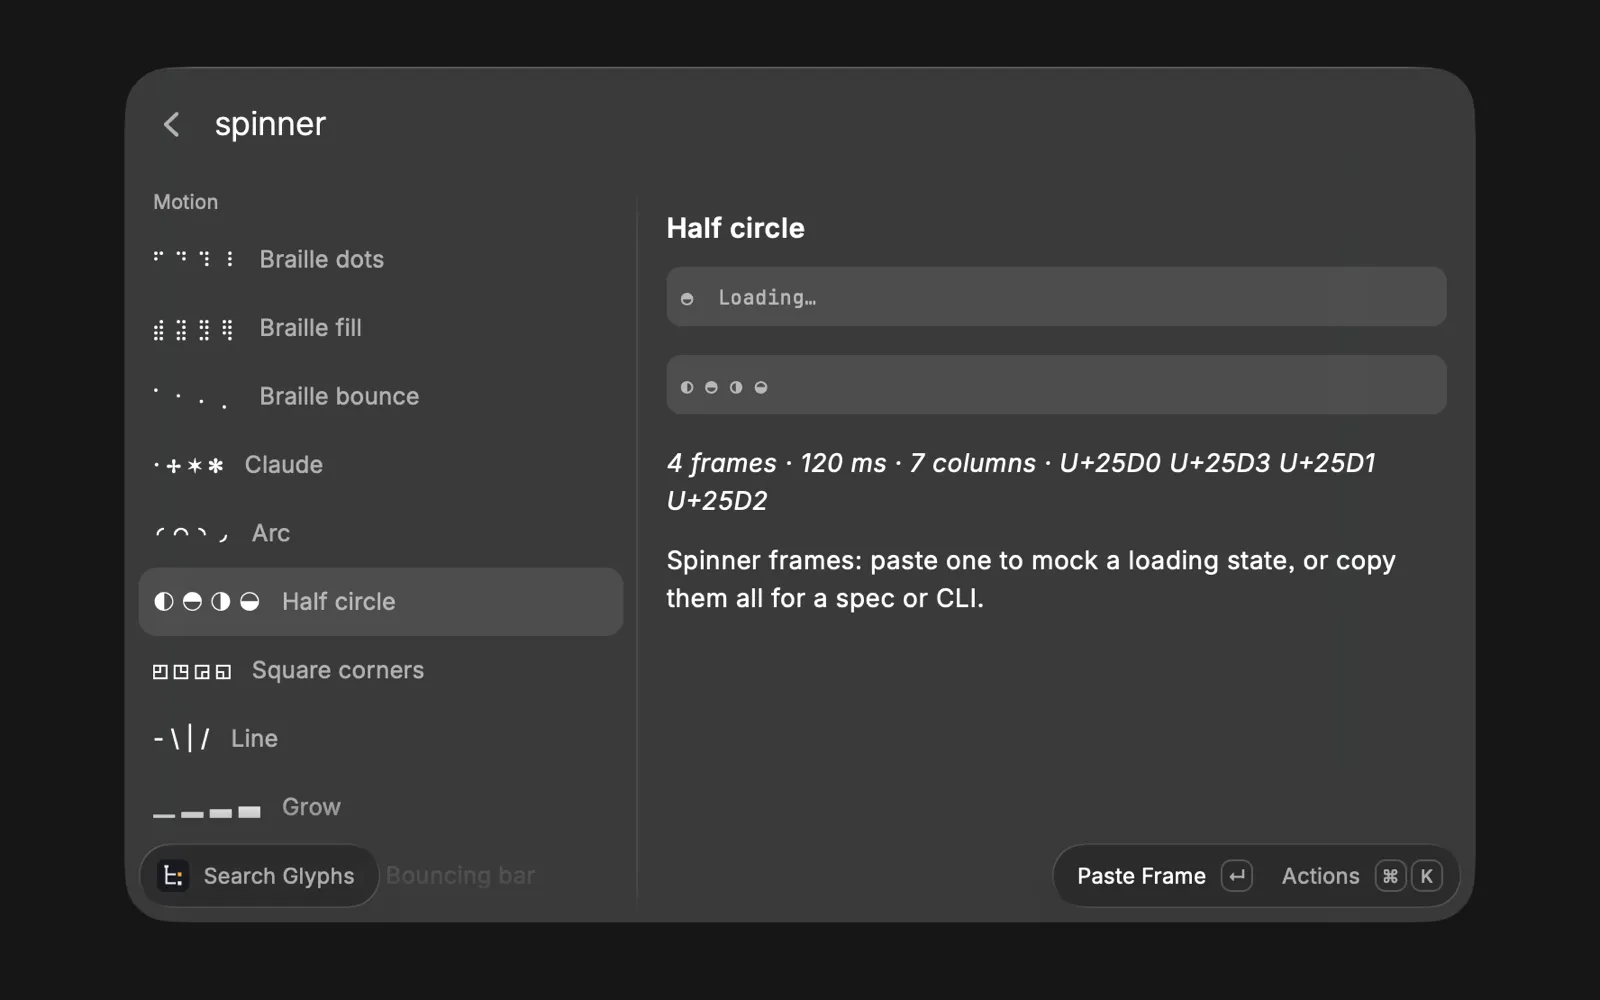
Task: Click the Braille dots glyph preview icons
Action: coord(194,259)
